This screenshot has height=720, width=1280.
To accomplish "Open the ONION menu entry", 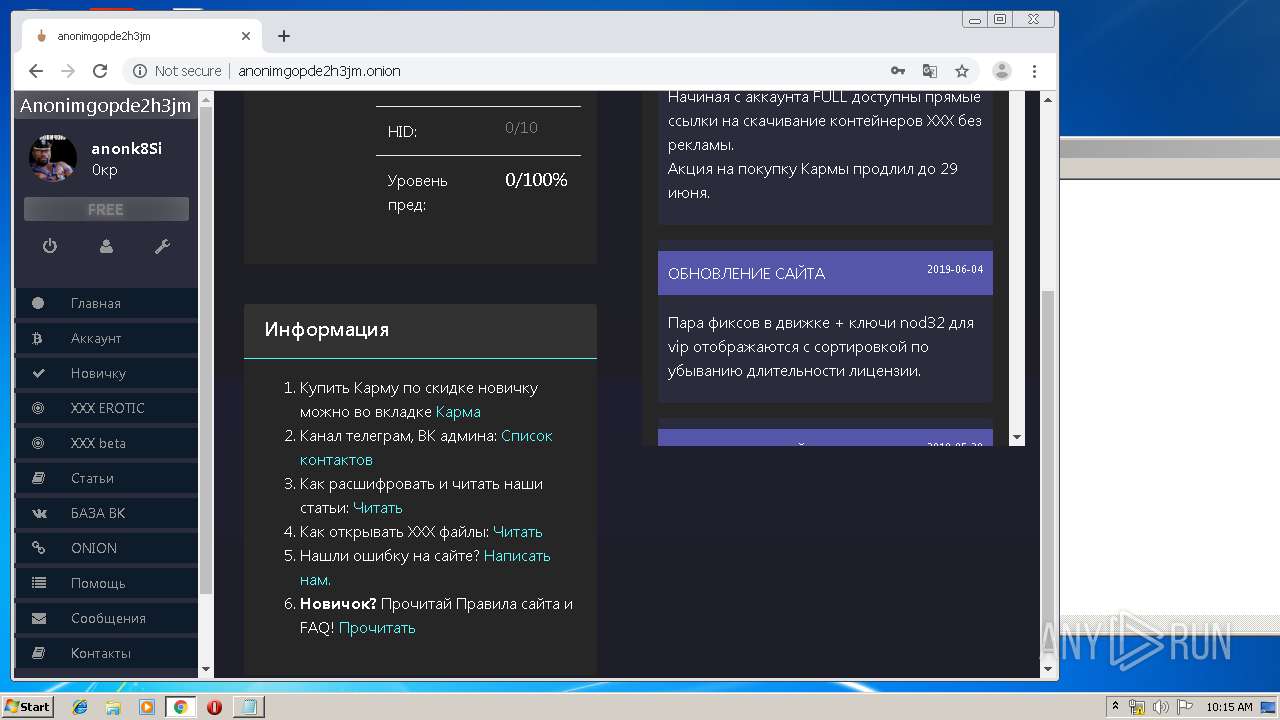I will click(x=106, y=548).
